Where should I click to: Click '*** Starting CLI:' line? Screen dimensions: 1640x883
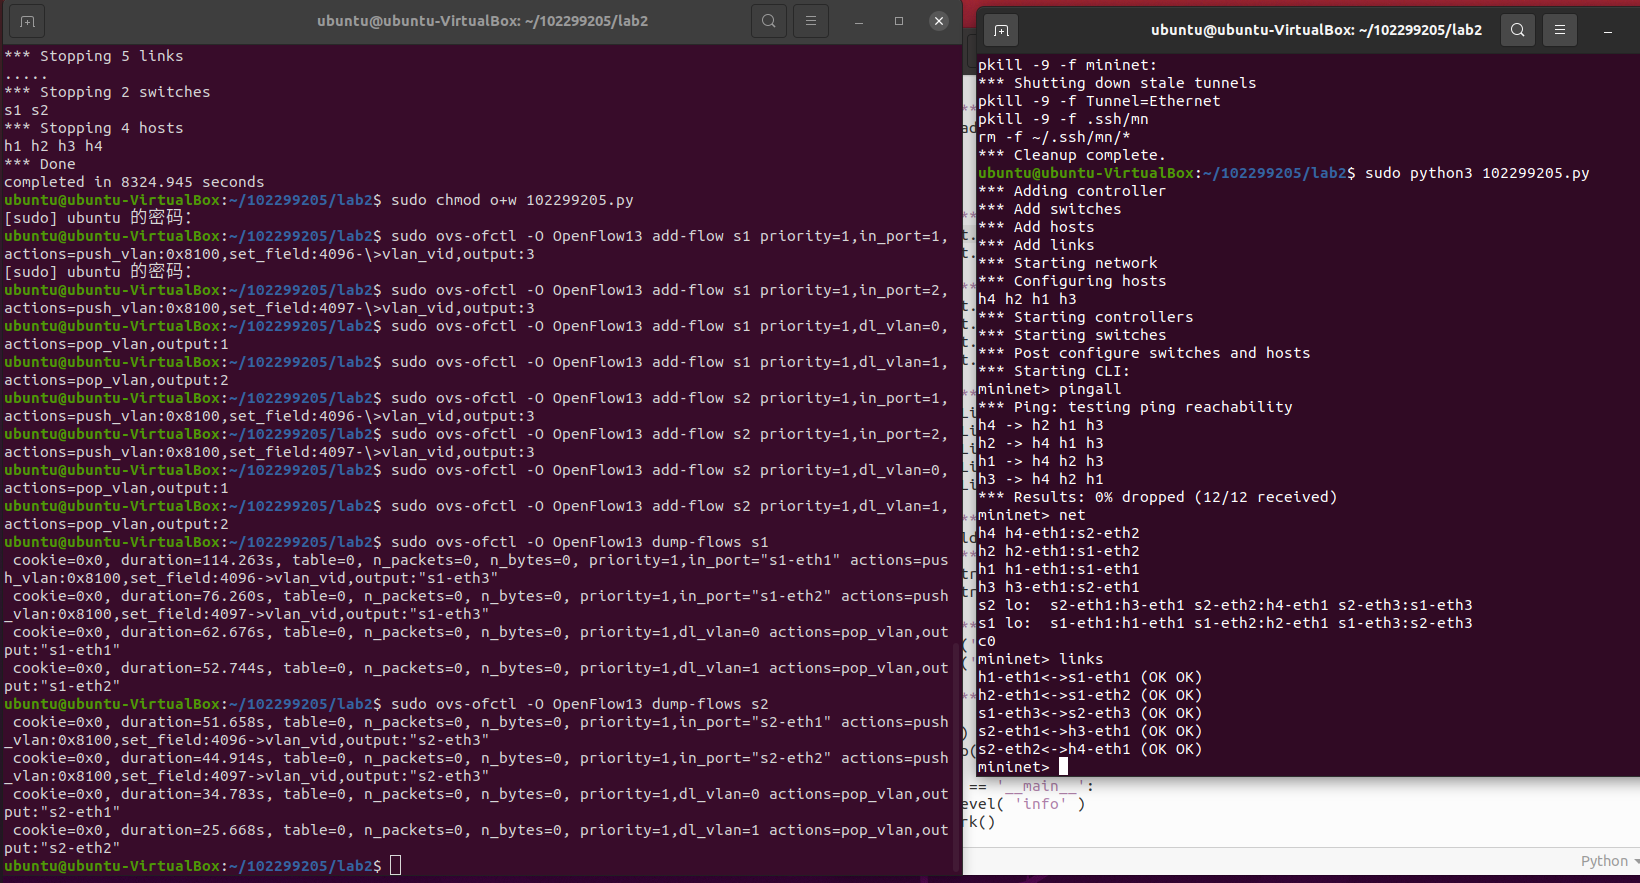tap(1054, 371)
